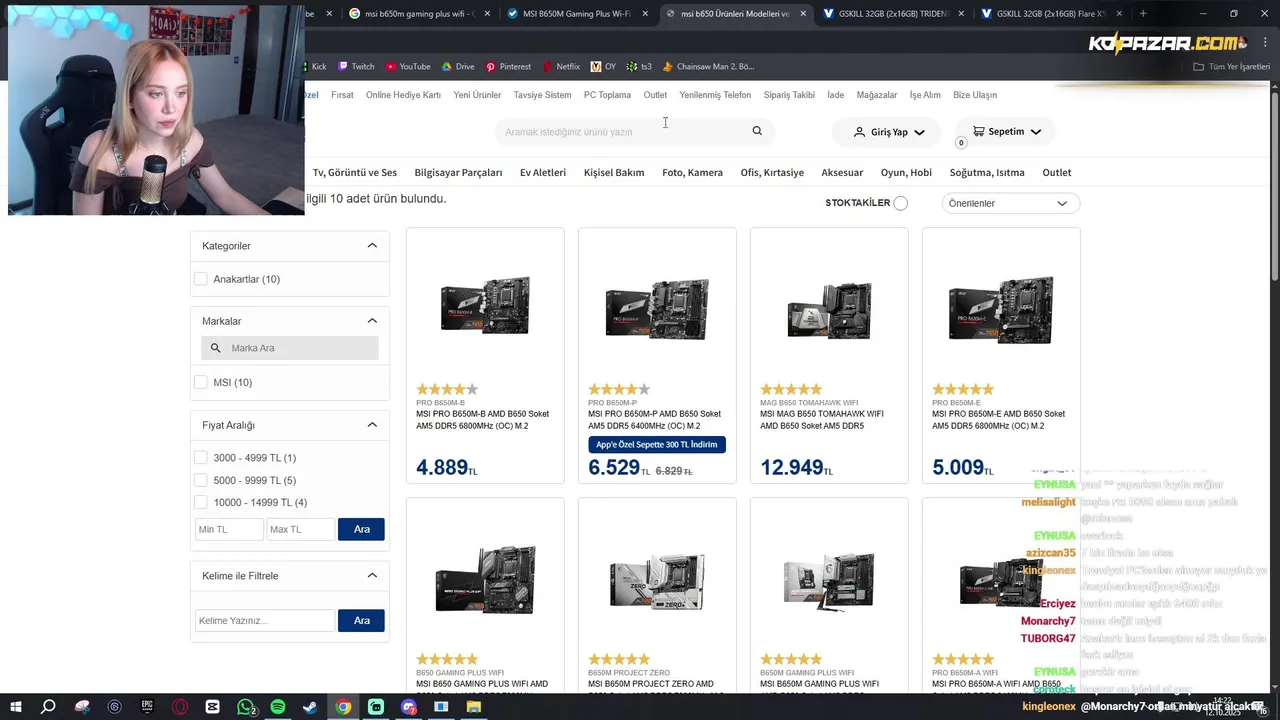Screen dimensions: 1280x720
Task: Collapse the Kategoriler filter section
Action: tap(372, 245)
